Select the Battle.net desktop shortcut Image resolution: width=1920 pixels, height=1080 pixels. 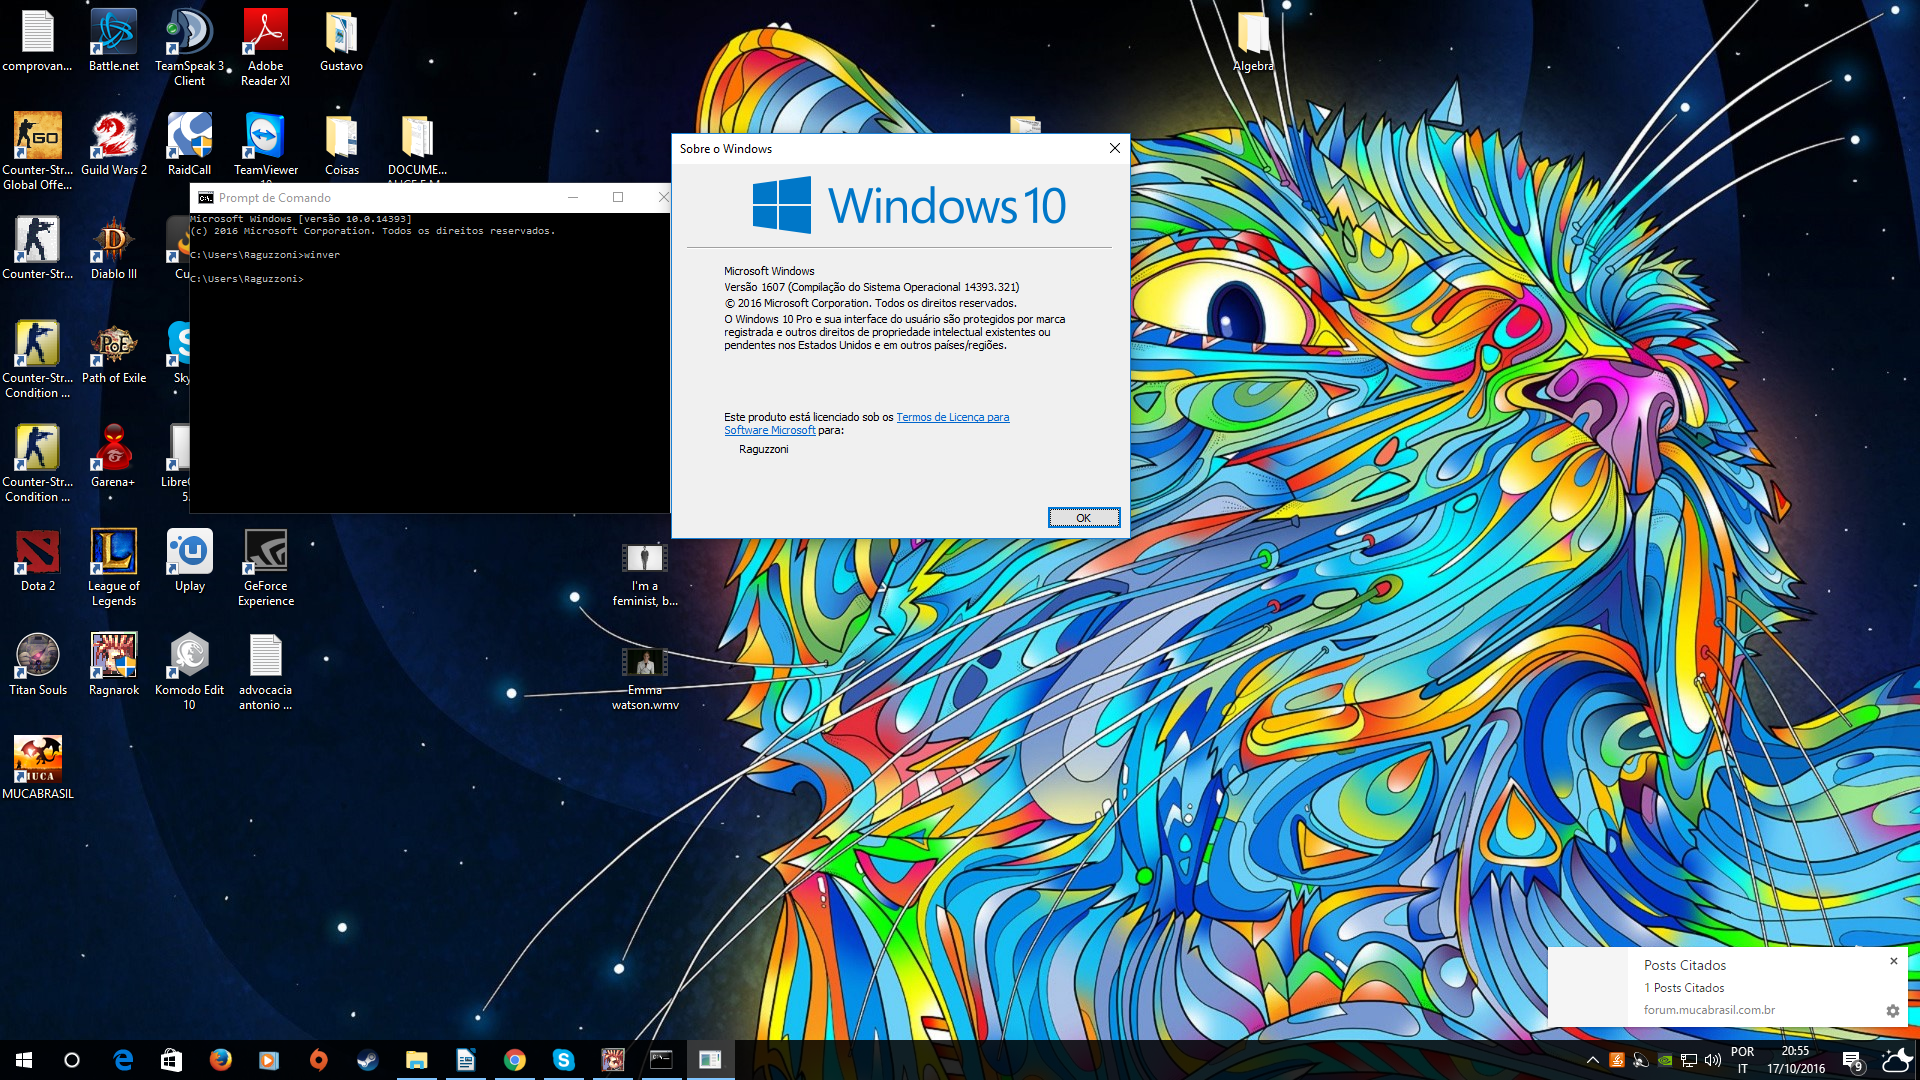point(113,40)
